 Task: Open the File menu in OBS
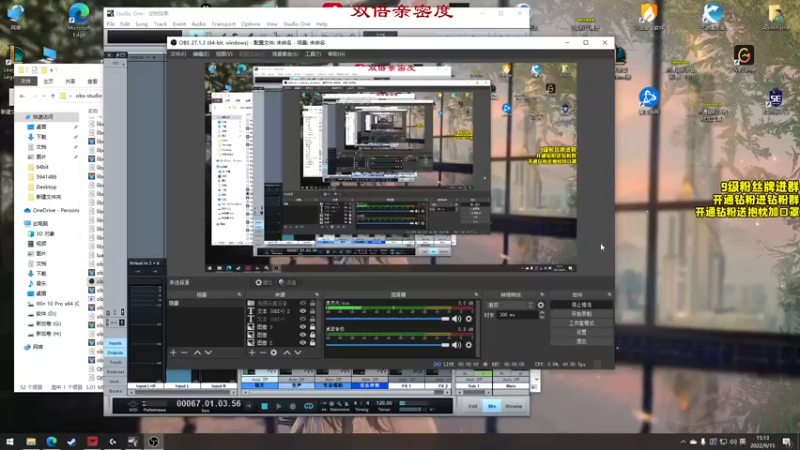coord(178,54)
